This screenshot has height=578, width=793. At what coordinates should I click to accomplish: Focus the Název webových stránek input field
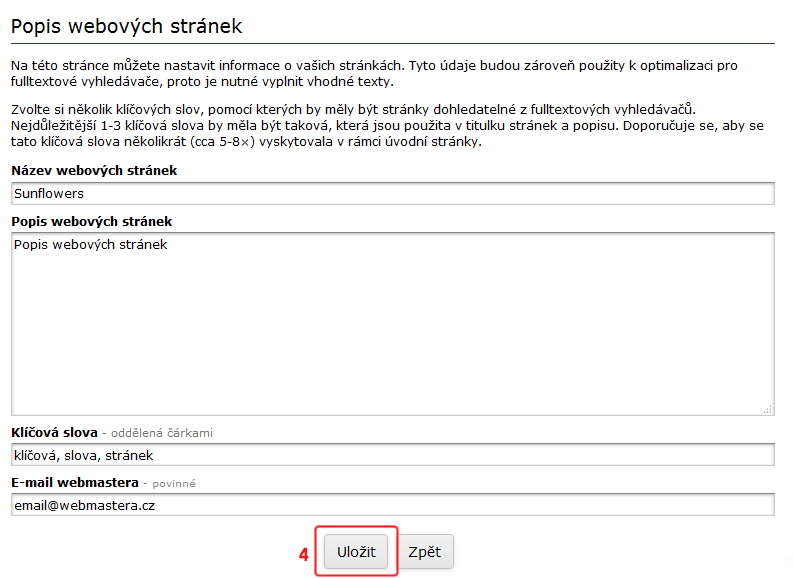(x=392, y=193)
